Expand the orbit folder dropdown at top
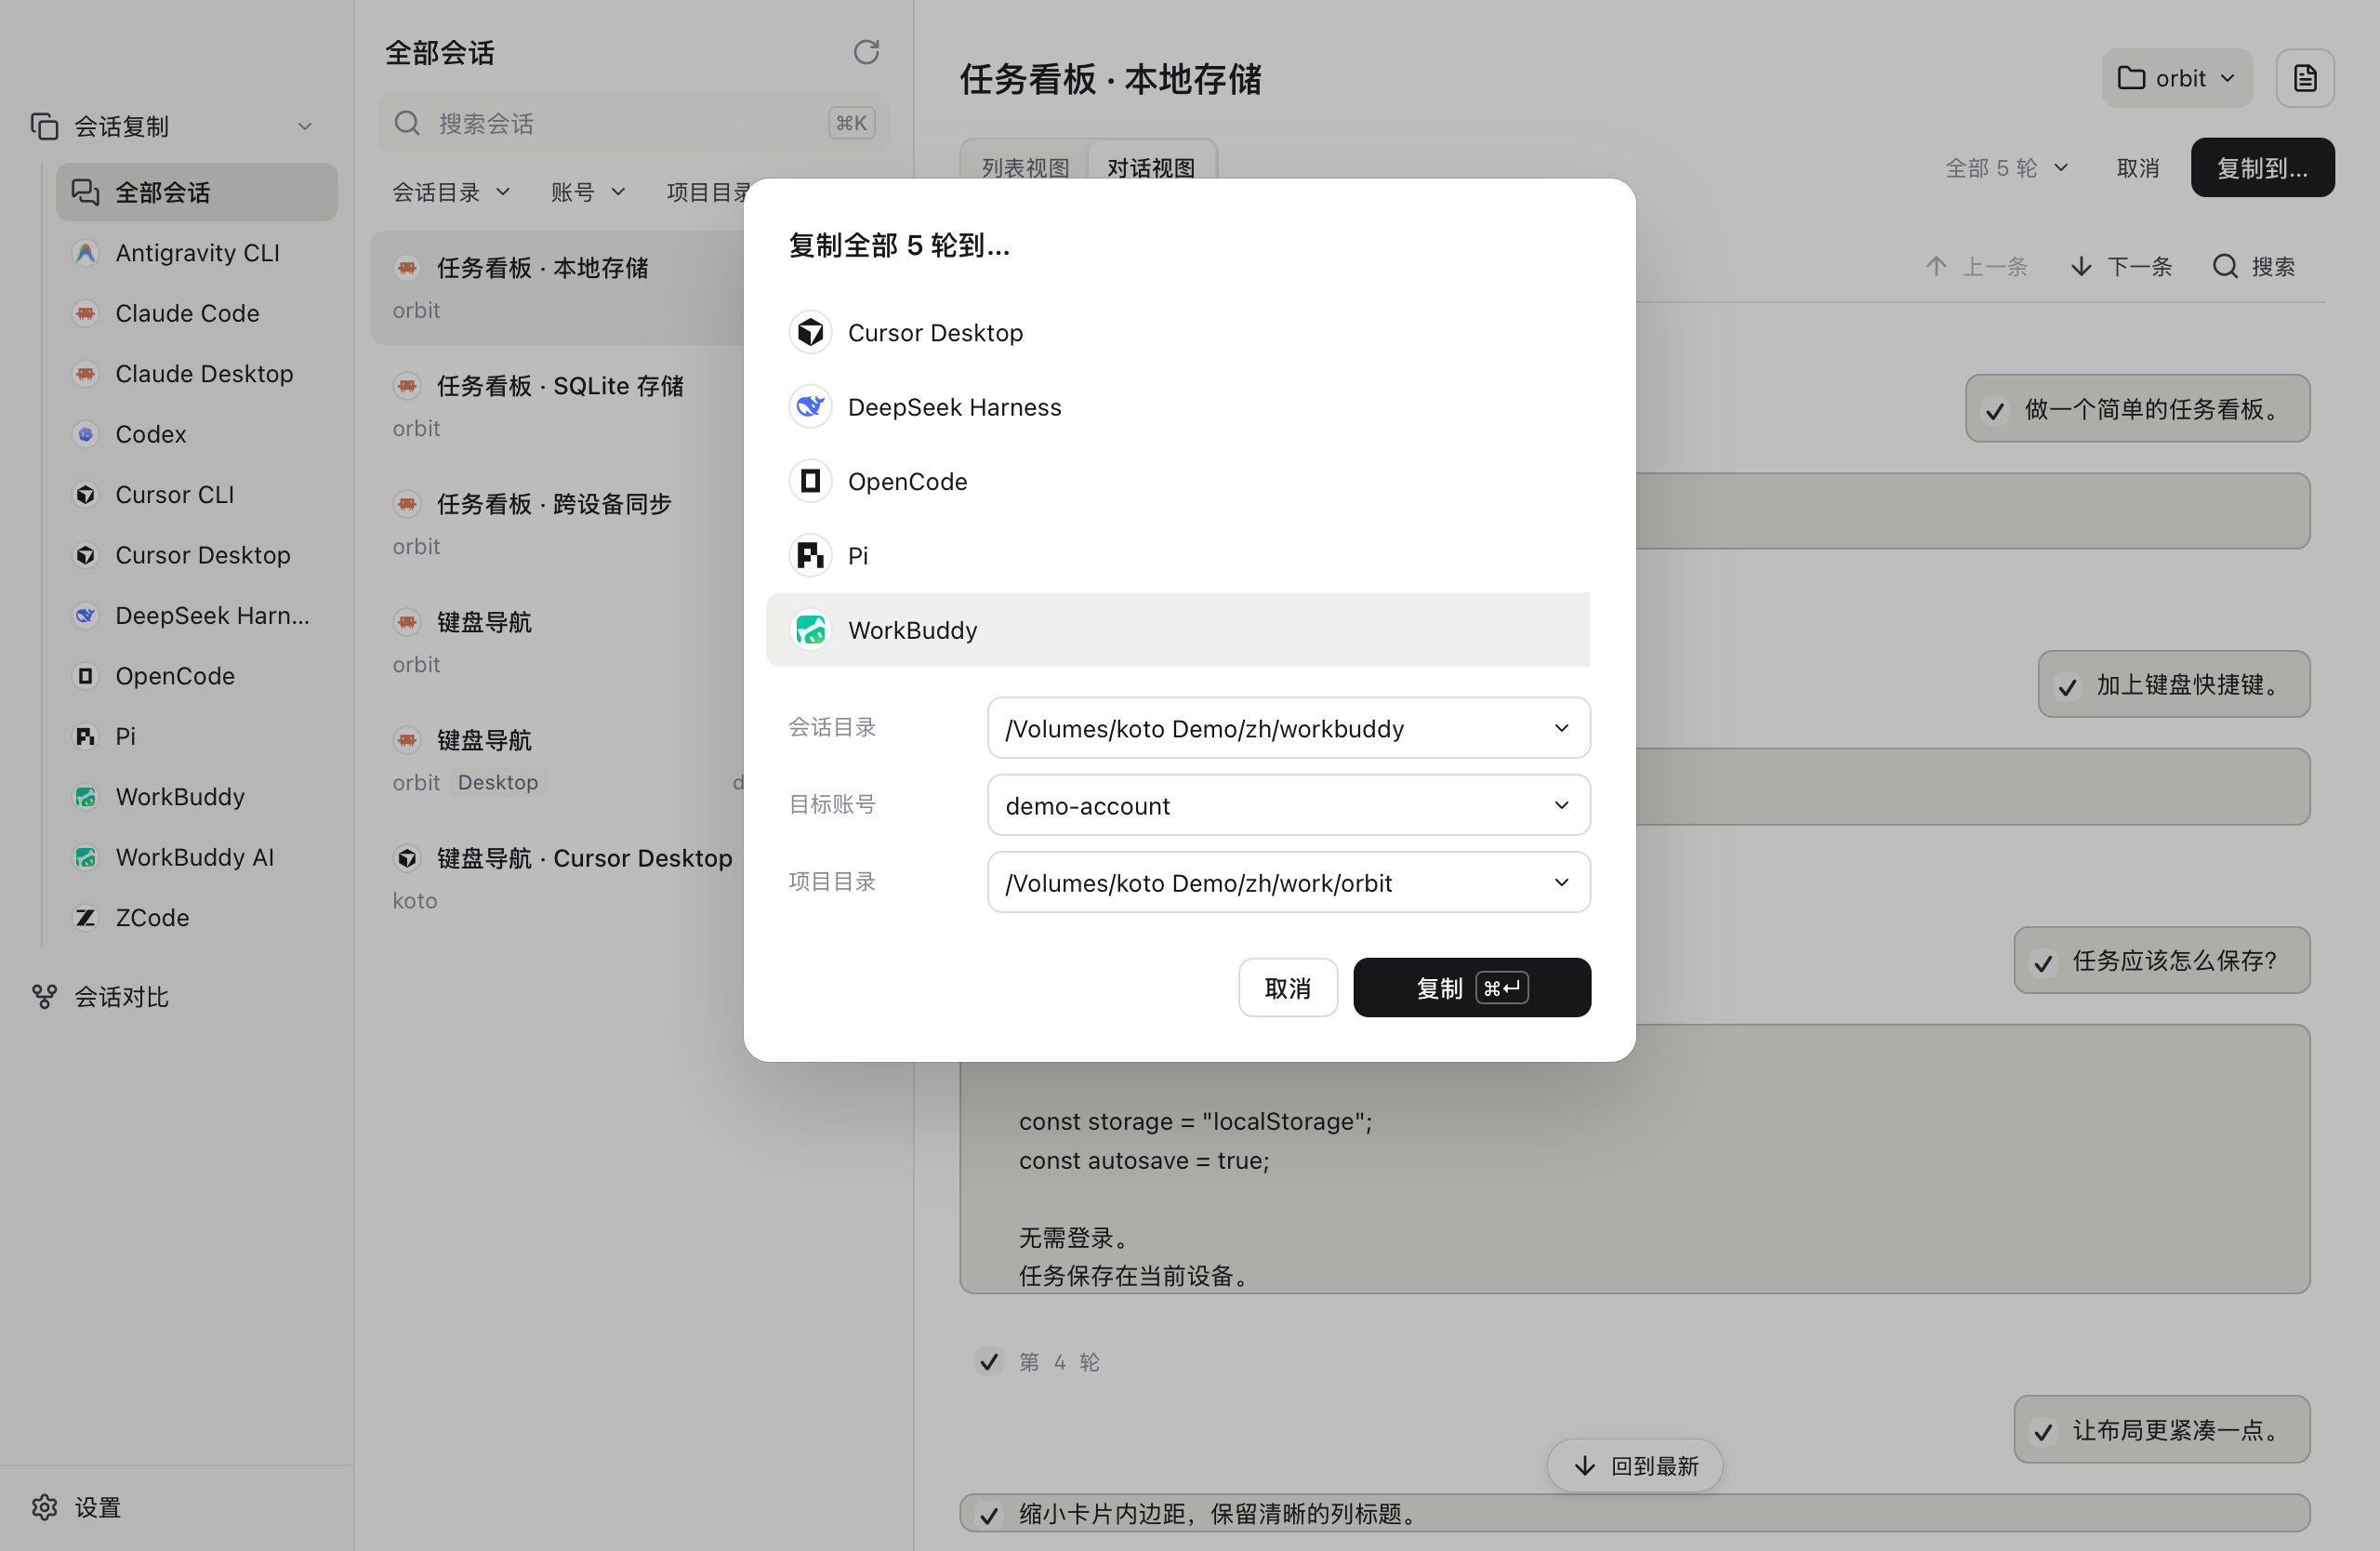The image size is (2380, 1551). [x=2176, y=78]
